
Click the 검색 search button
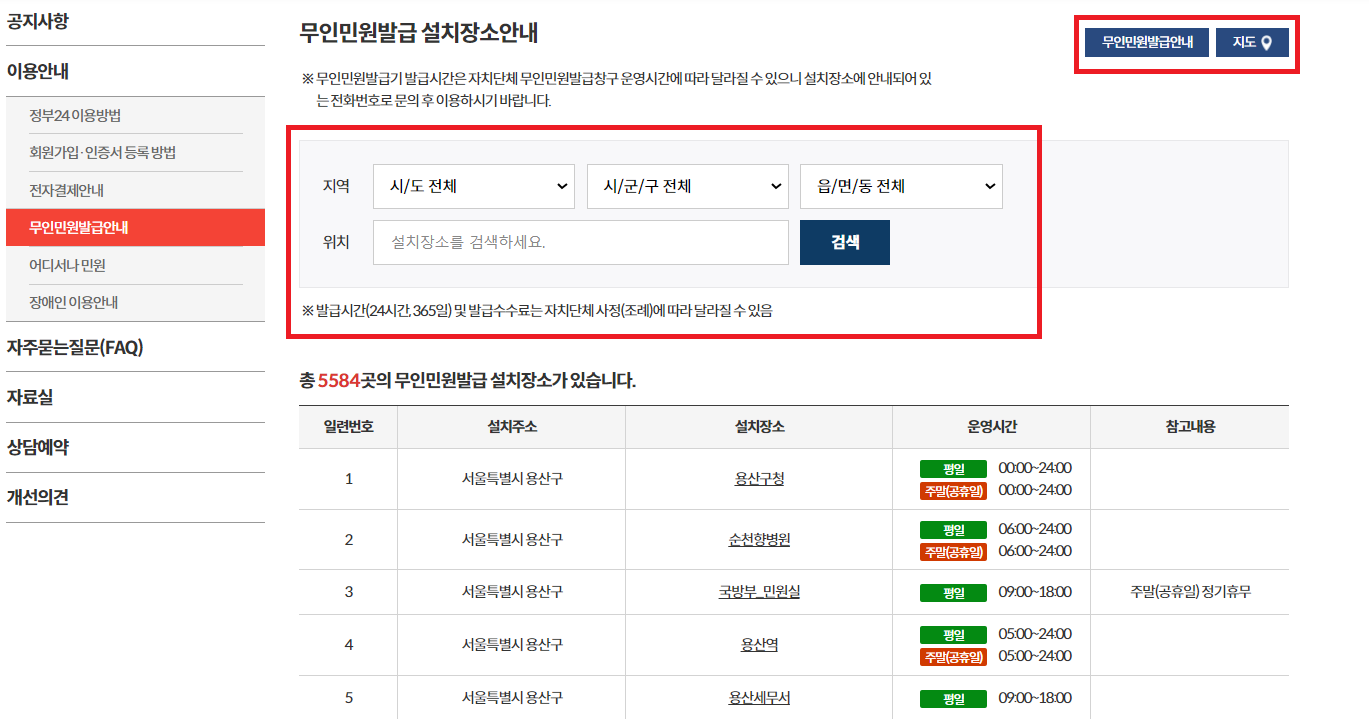tap(843, 242)
